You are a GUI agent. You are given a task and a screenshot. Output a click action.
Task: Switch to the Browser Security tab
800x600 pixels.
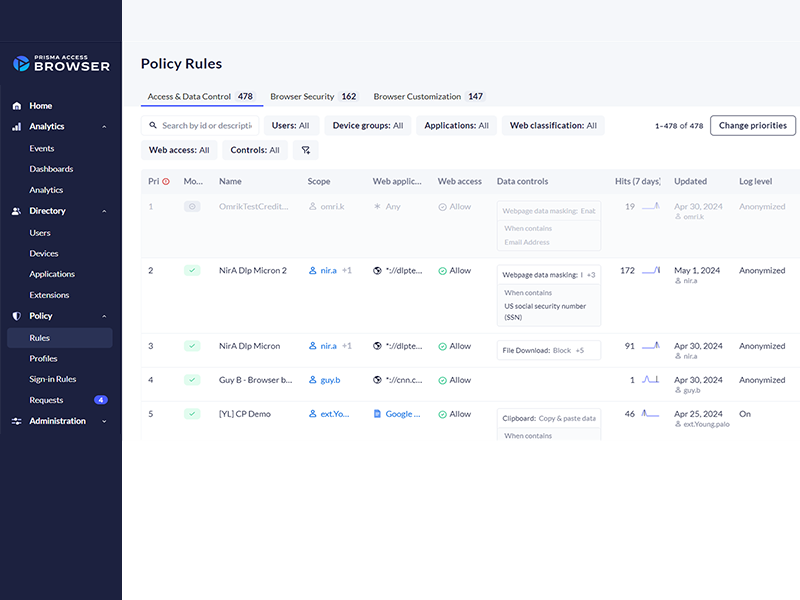313,97
